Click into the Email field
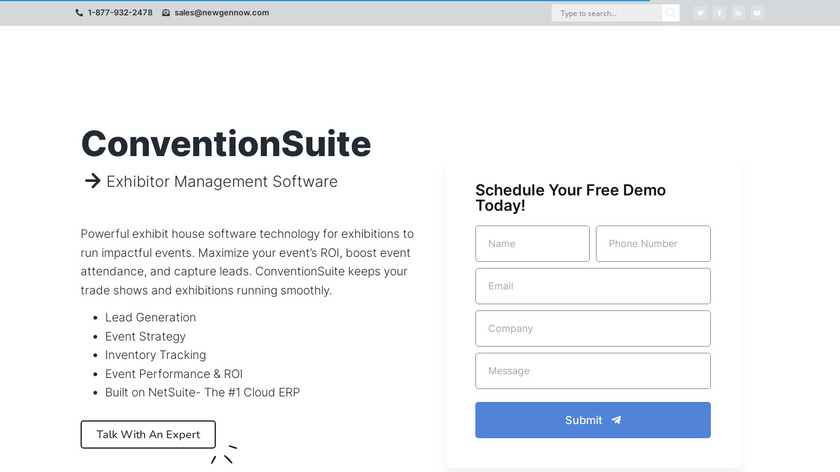 click(592, 286)
